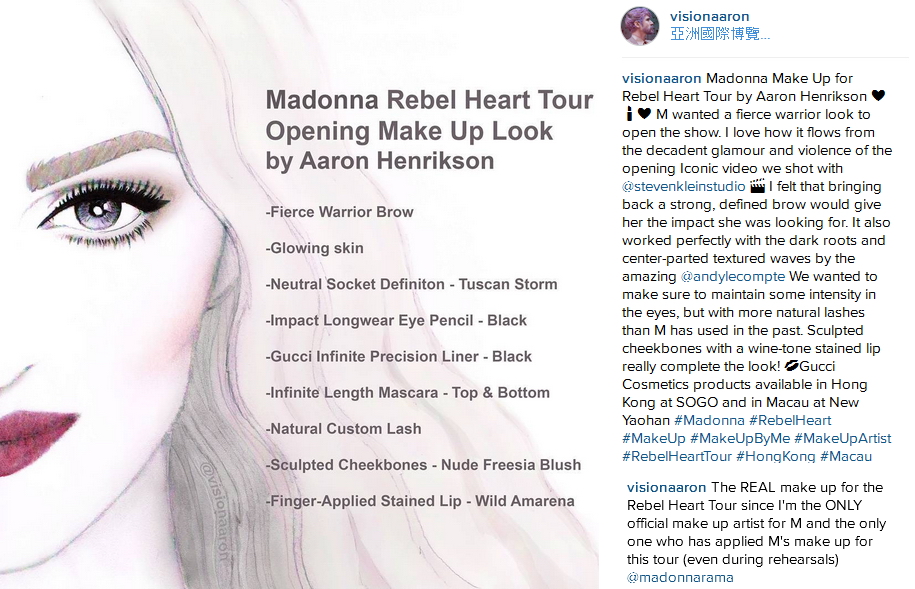Image resolution: width=915 pixels, height=589 pixels.
Task: Click the lips emoji before Gucci
Action: (x=791, y=366)
